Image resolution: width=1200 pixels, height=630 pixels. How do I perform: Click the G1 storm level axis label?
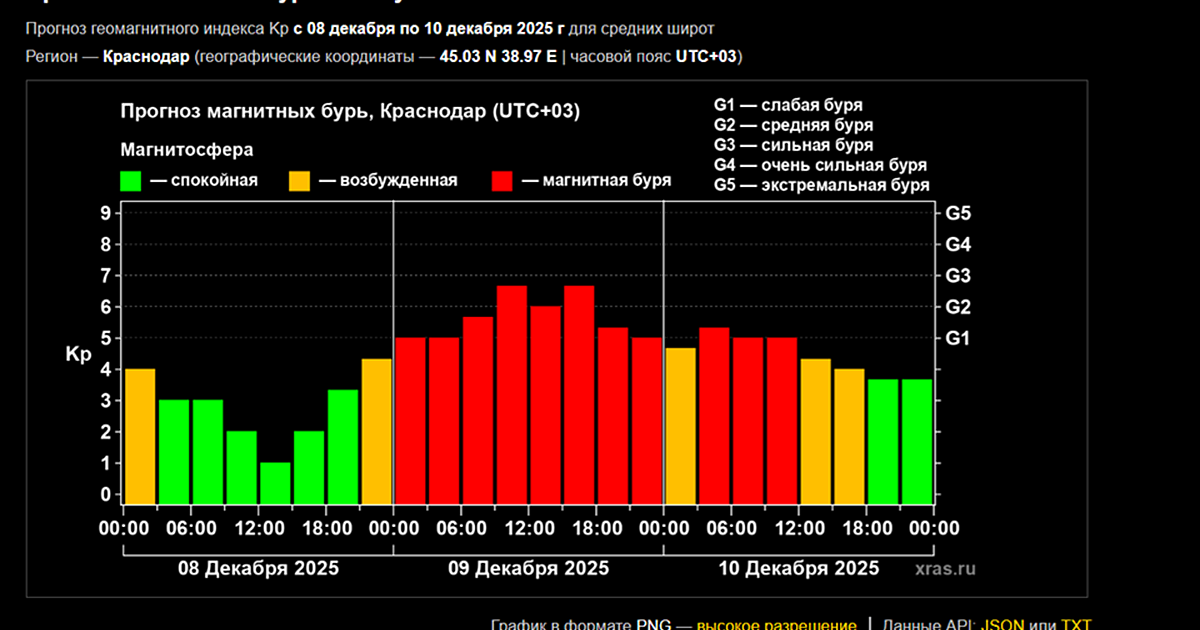pyautogui.click(x=958, y=338)
